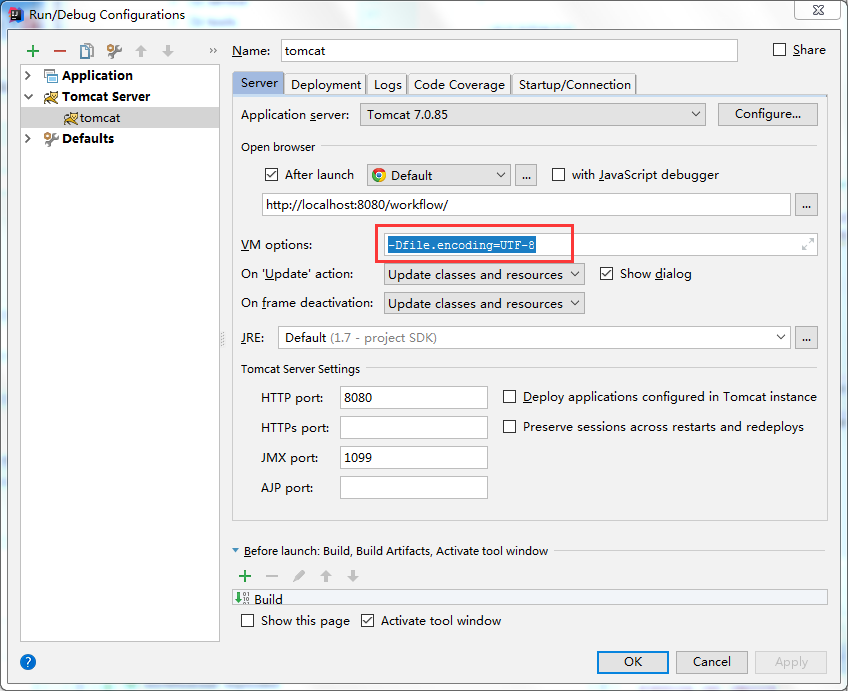848x691 pixels.
Task: Switch to the Deployment tab
Action: point(326,85)
